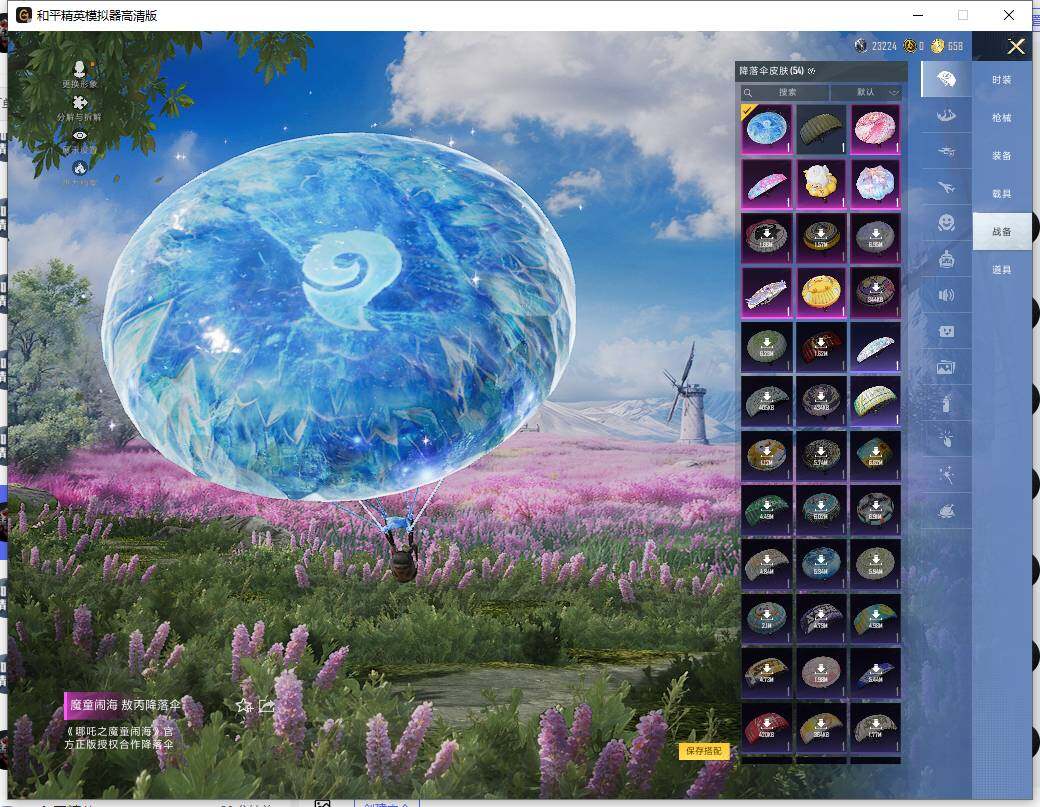The image size is (1040, 807).
Task: Open the 载具 vehicles tab
Action: coord(1001,194)
